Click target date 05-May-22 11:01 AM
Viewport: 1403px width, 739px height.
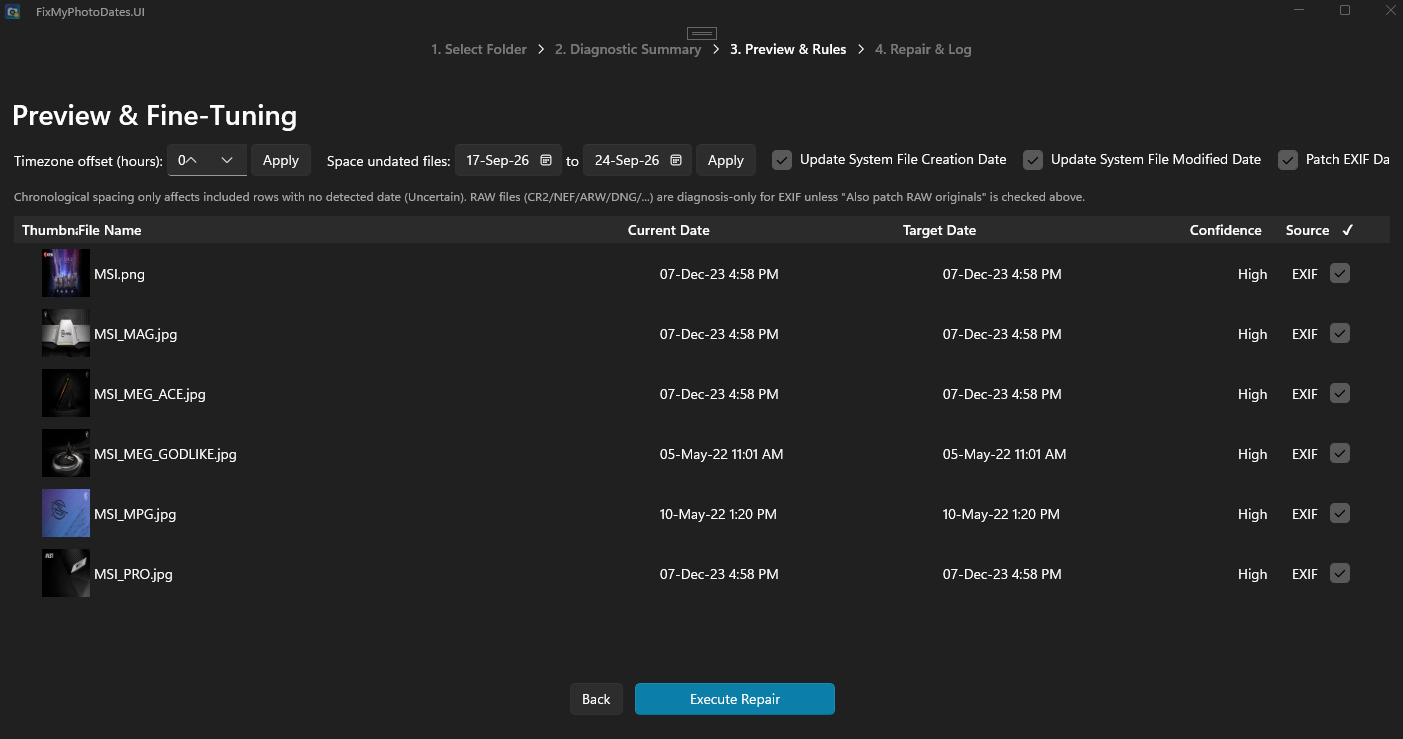click(x=1004, y=454)
